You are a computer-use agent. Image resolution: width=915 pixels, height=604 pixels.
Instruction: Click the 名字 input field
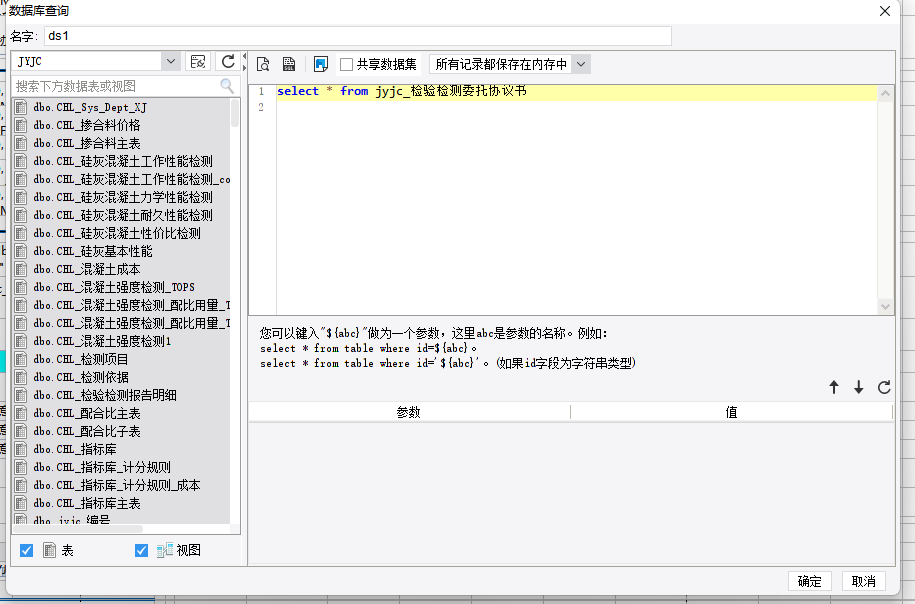point(358,36)
